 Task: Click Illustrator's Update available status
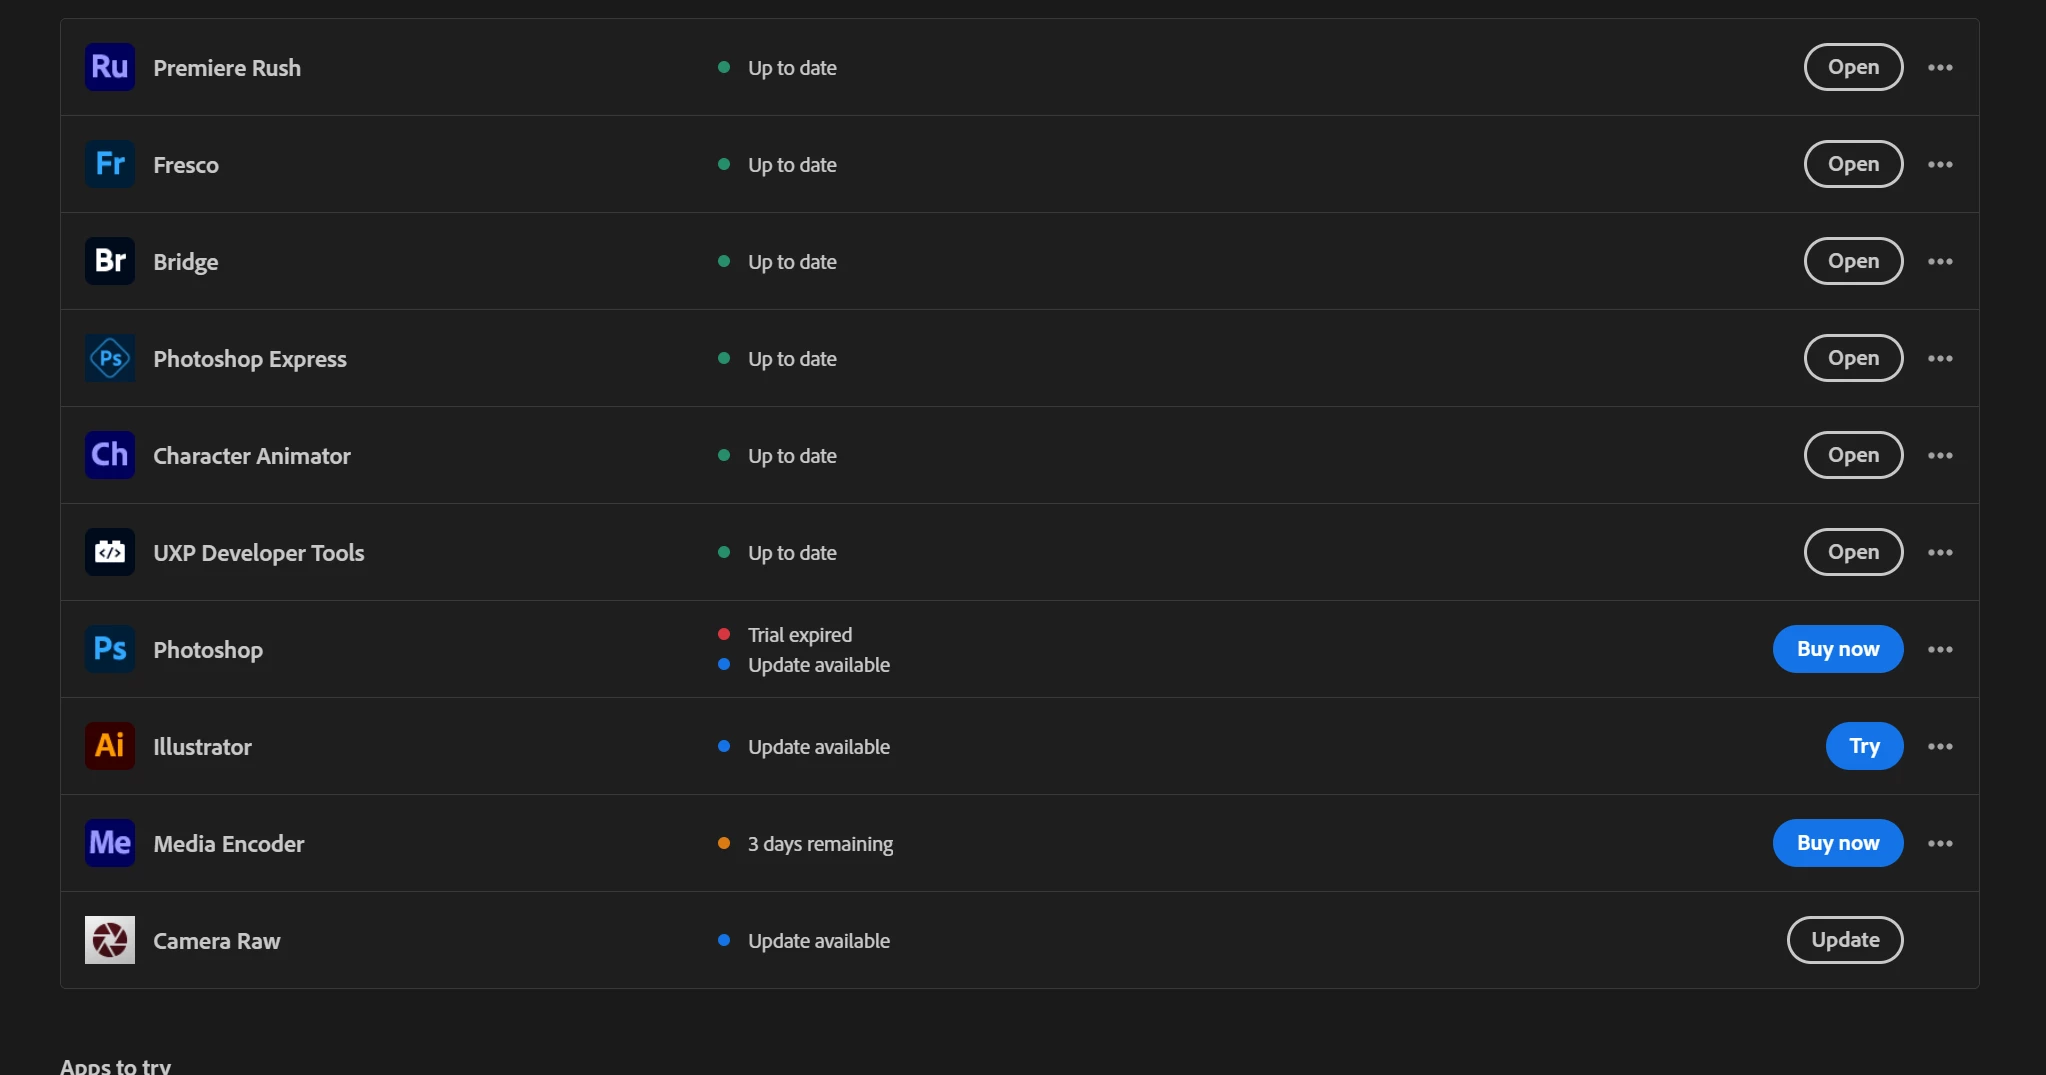(x=819, y=747)
